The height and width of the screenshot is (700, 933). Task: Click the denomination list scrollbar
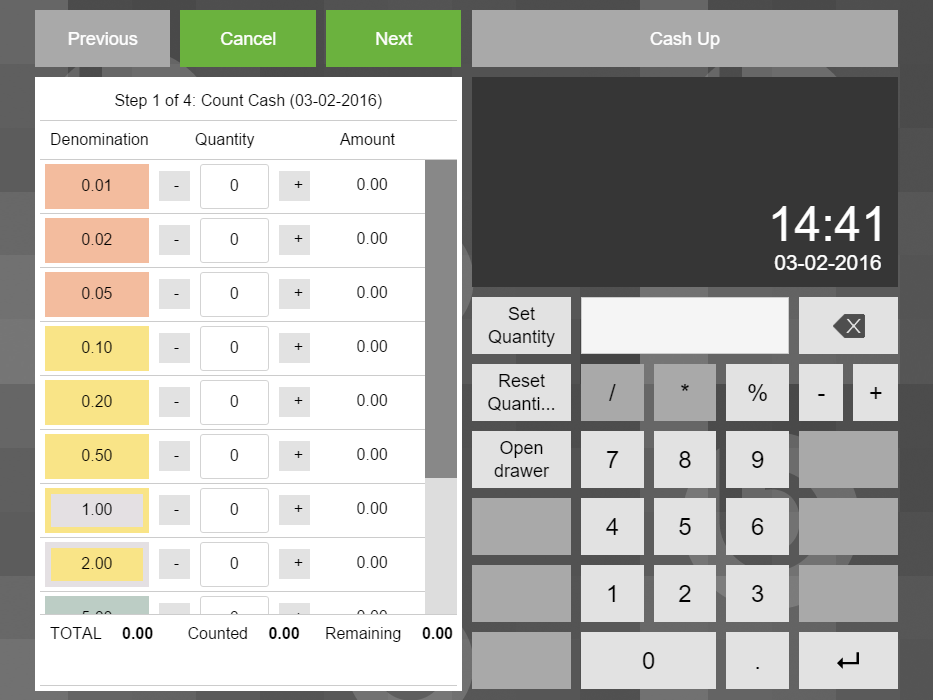[x=440, y=320]
